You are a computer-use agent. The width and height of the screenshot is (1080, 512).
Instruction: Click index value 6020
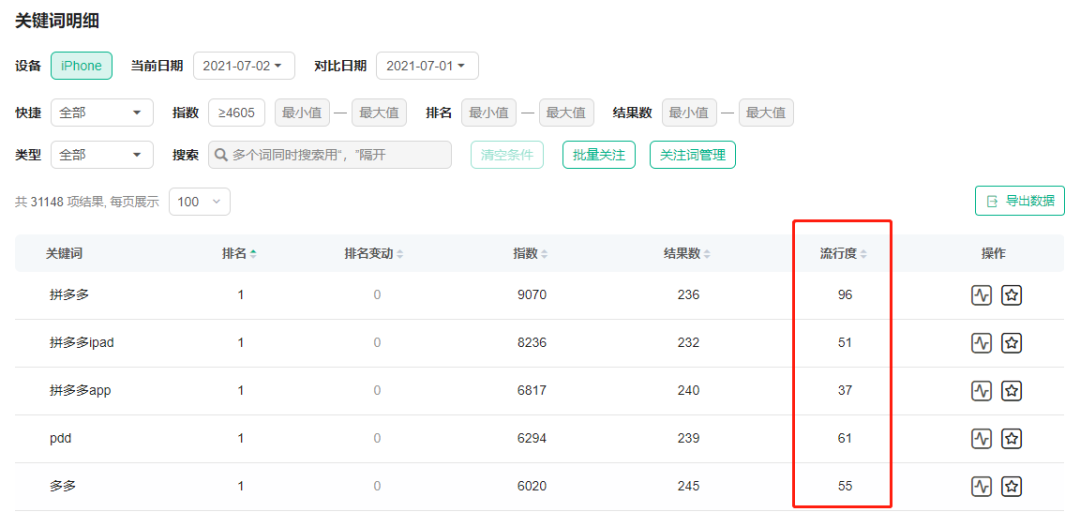pos(532,486)
